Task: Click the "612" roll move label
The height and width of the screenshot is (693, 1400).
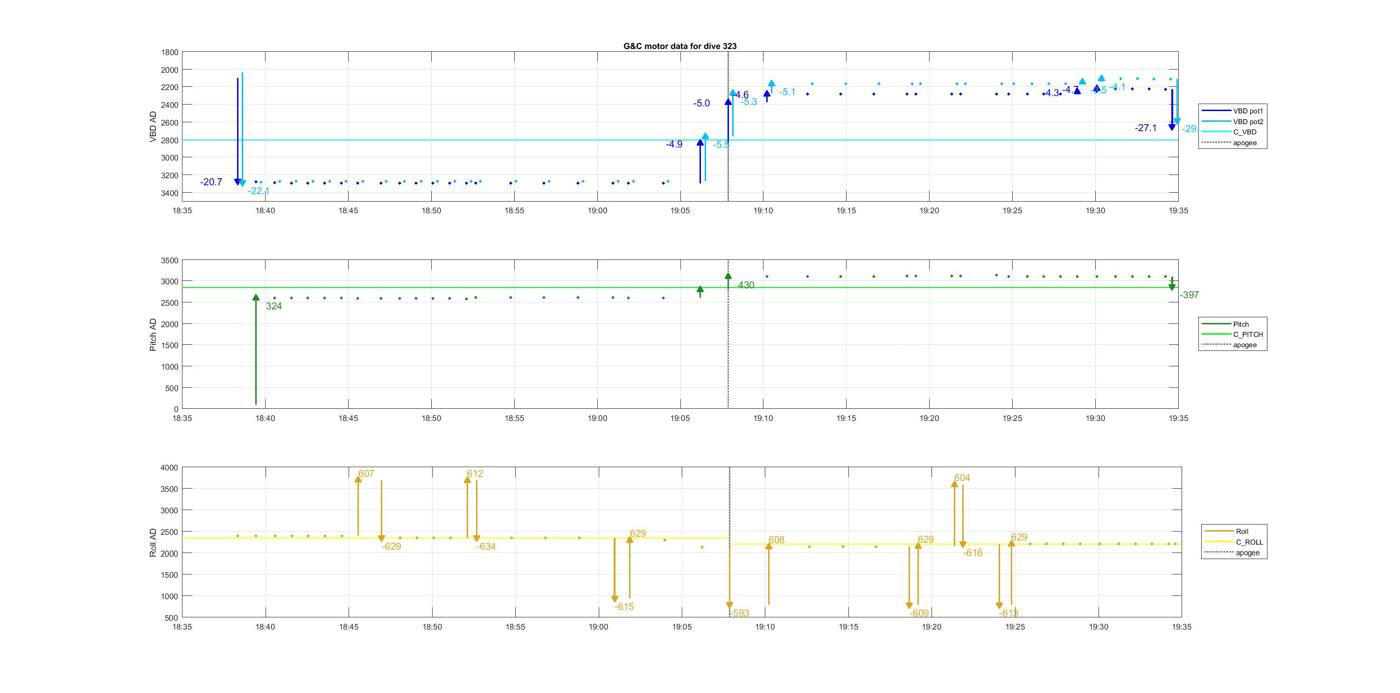Action: coord(475,474)
